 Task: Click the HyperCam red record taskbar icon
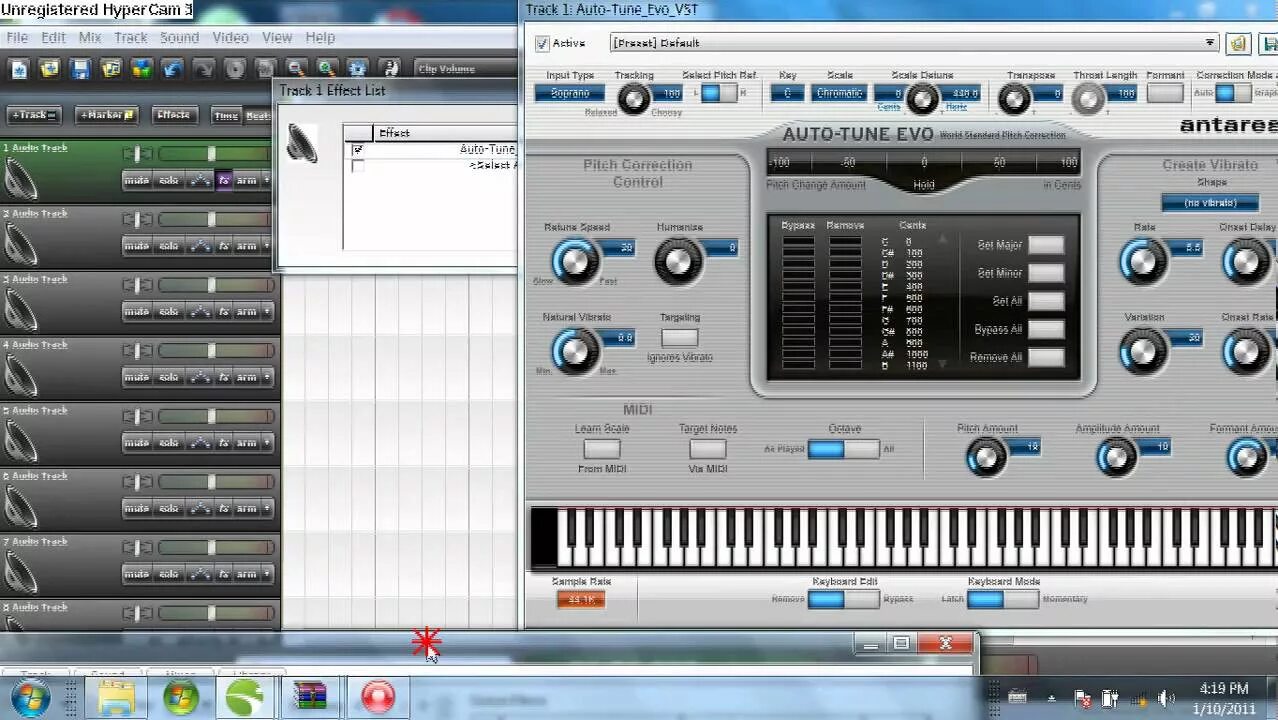click(x=378, y=697)
